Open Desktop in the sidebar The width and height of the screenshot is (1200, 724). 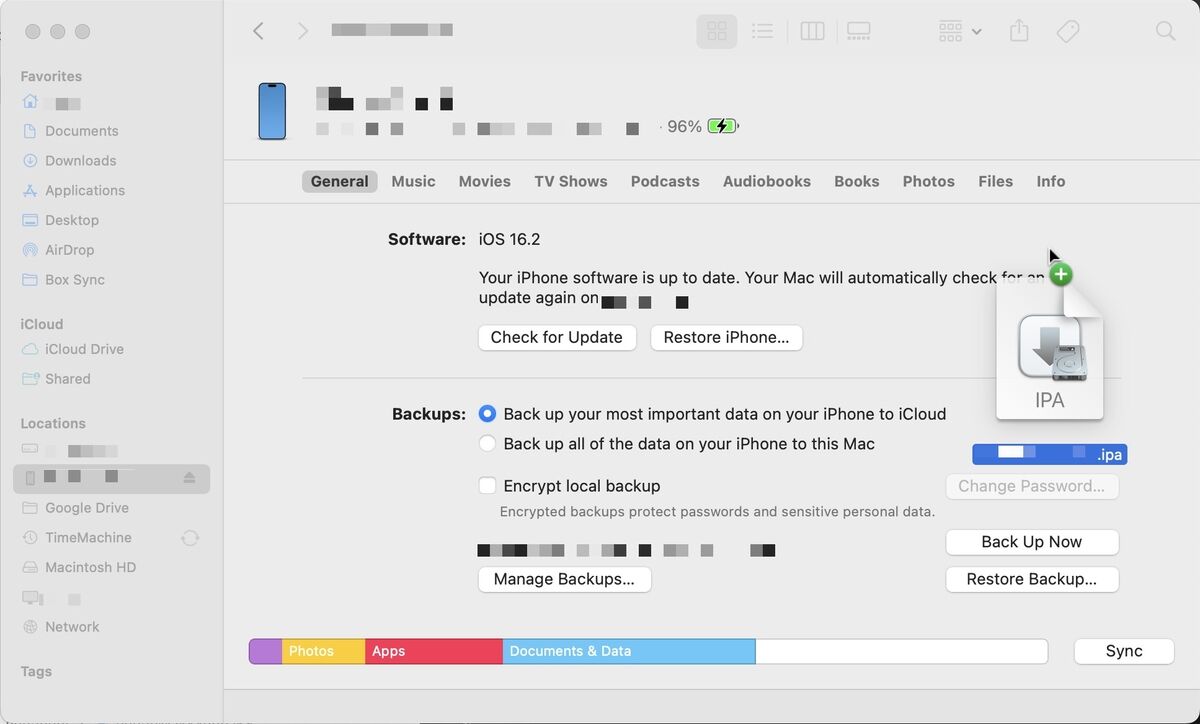[x=72, y=220]
